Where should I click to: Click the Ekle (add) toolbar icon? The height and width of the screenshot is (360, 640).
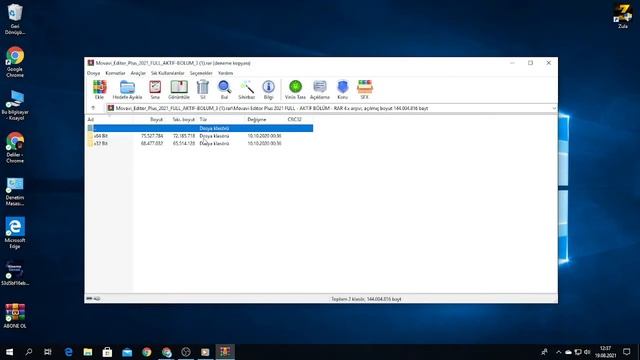pos(99,89)
